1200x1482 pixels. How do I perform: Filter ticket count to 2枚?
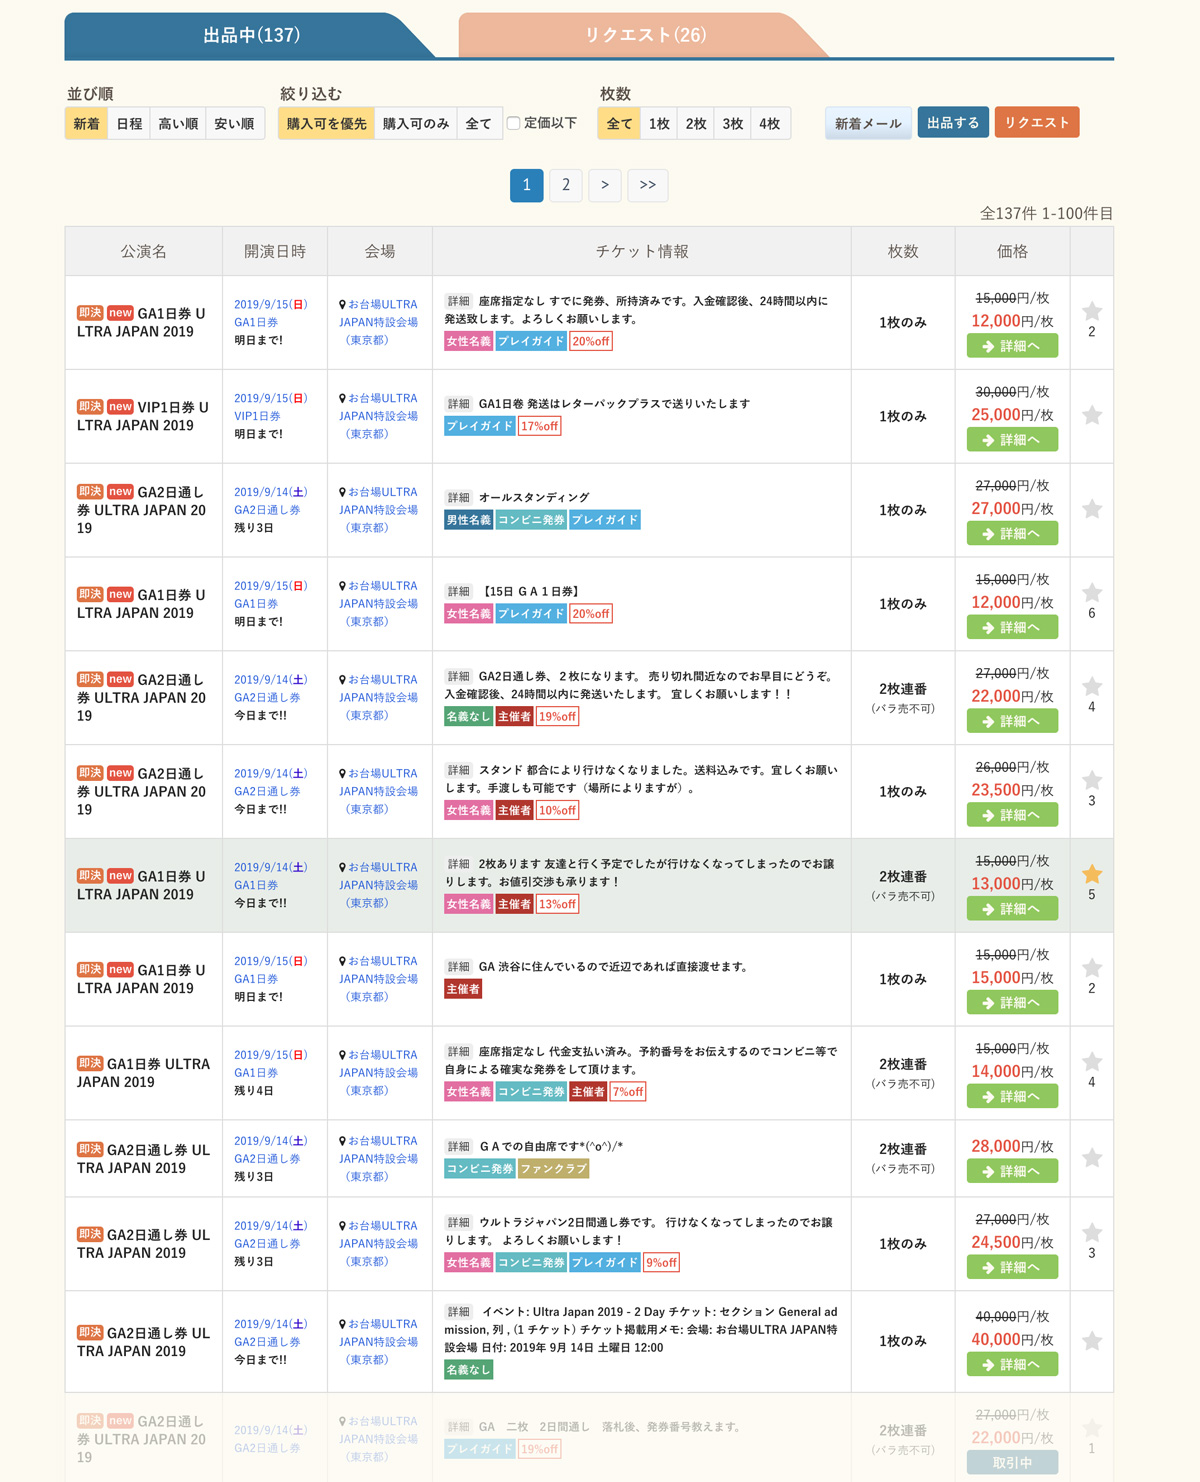(696, 123)
